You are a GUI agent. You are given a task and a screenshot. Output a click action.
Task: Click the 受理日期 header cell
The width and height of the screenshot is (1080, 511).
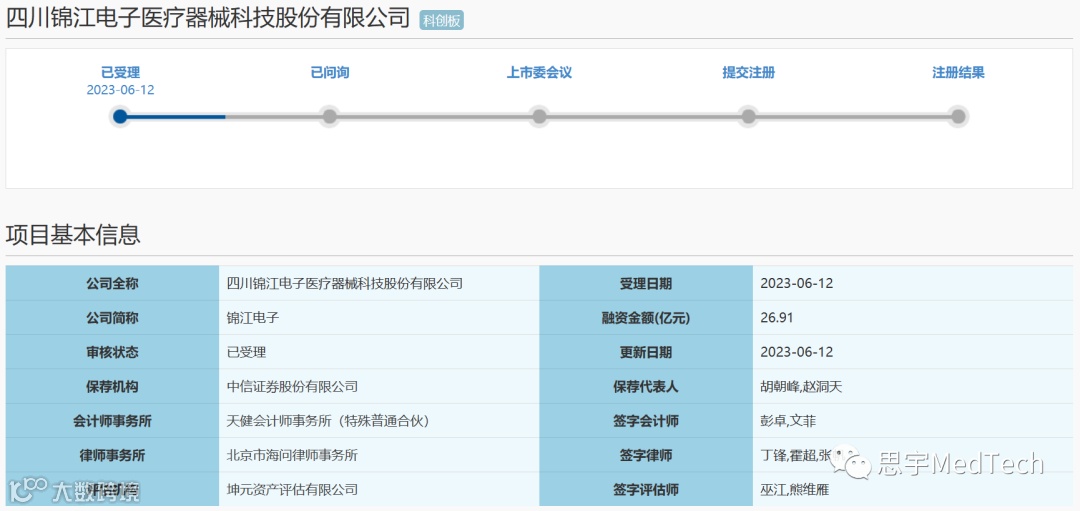click(646, 283)
